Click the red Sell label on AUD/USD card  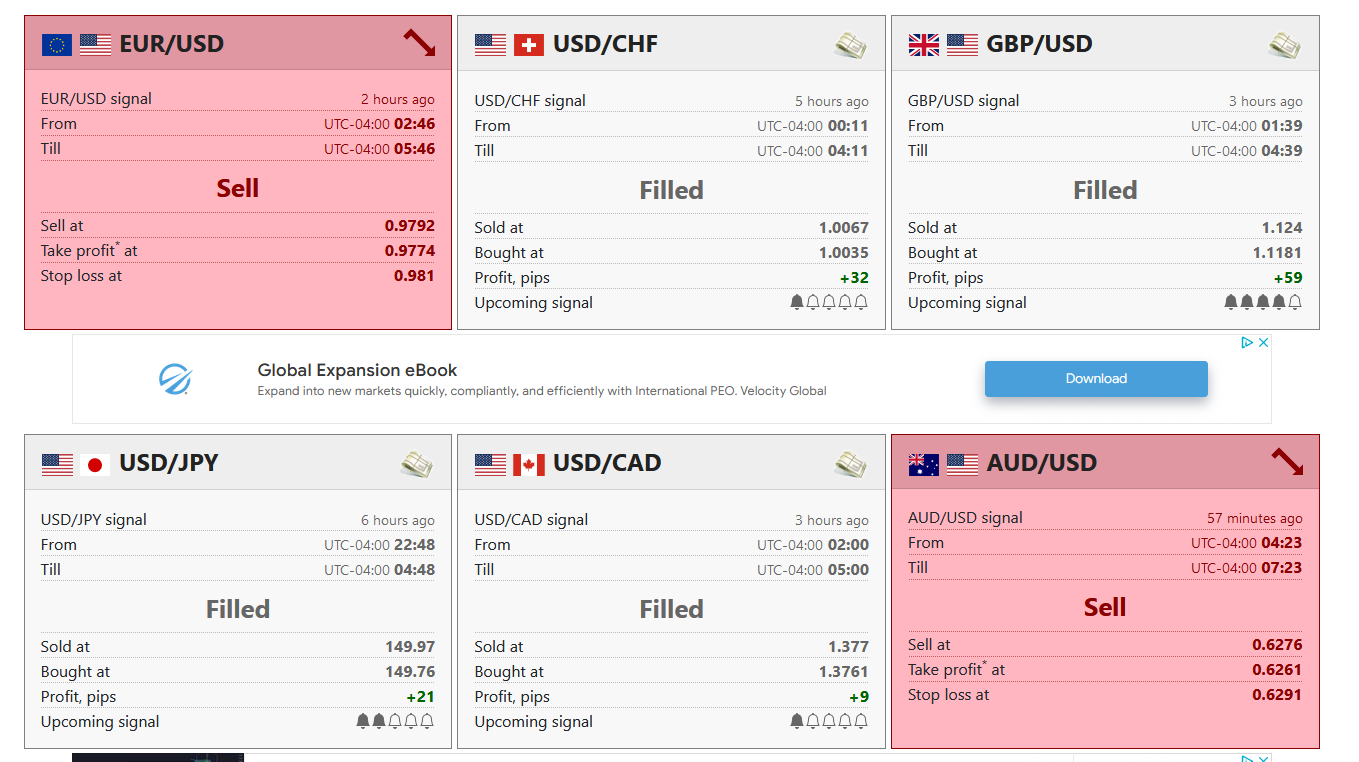pos(1104,607)
